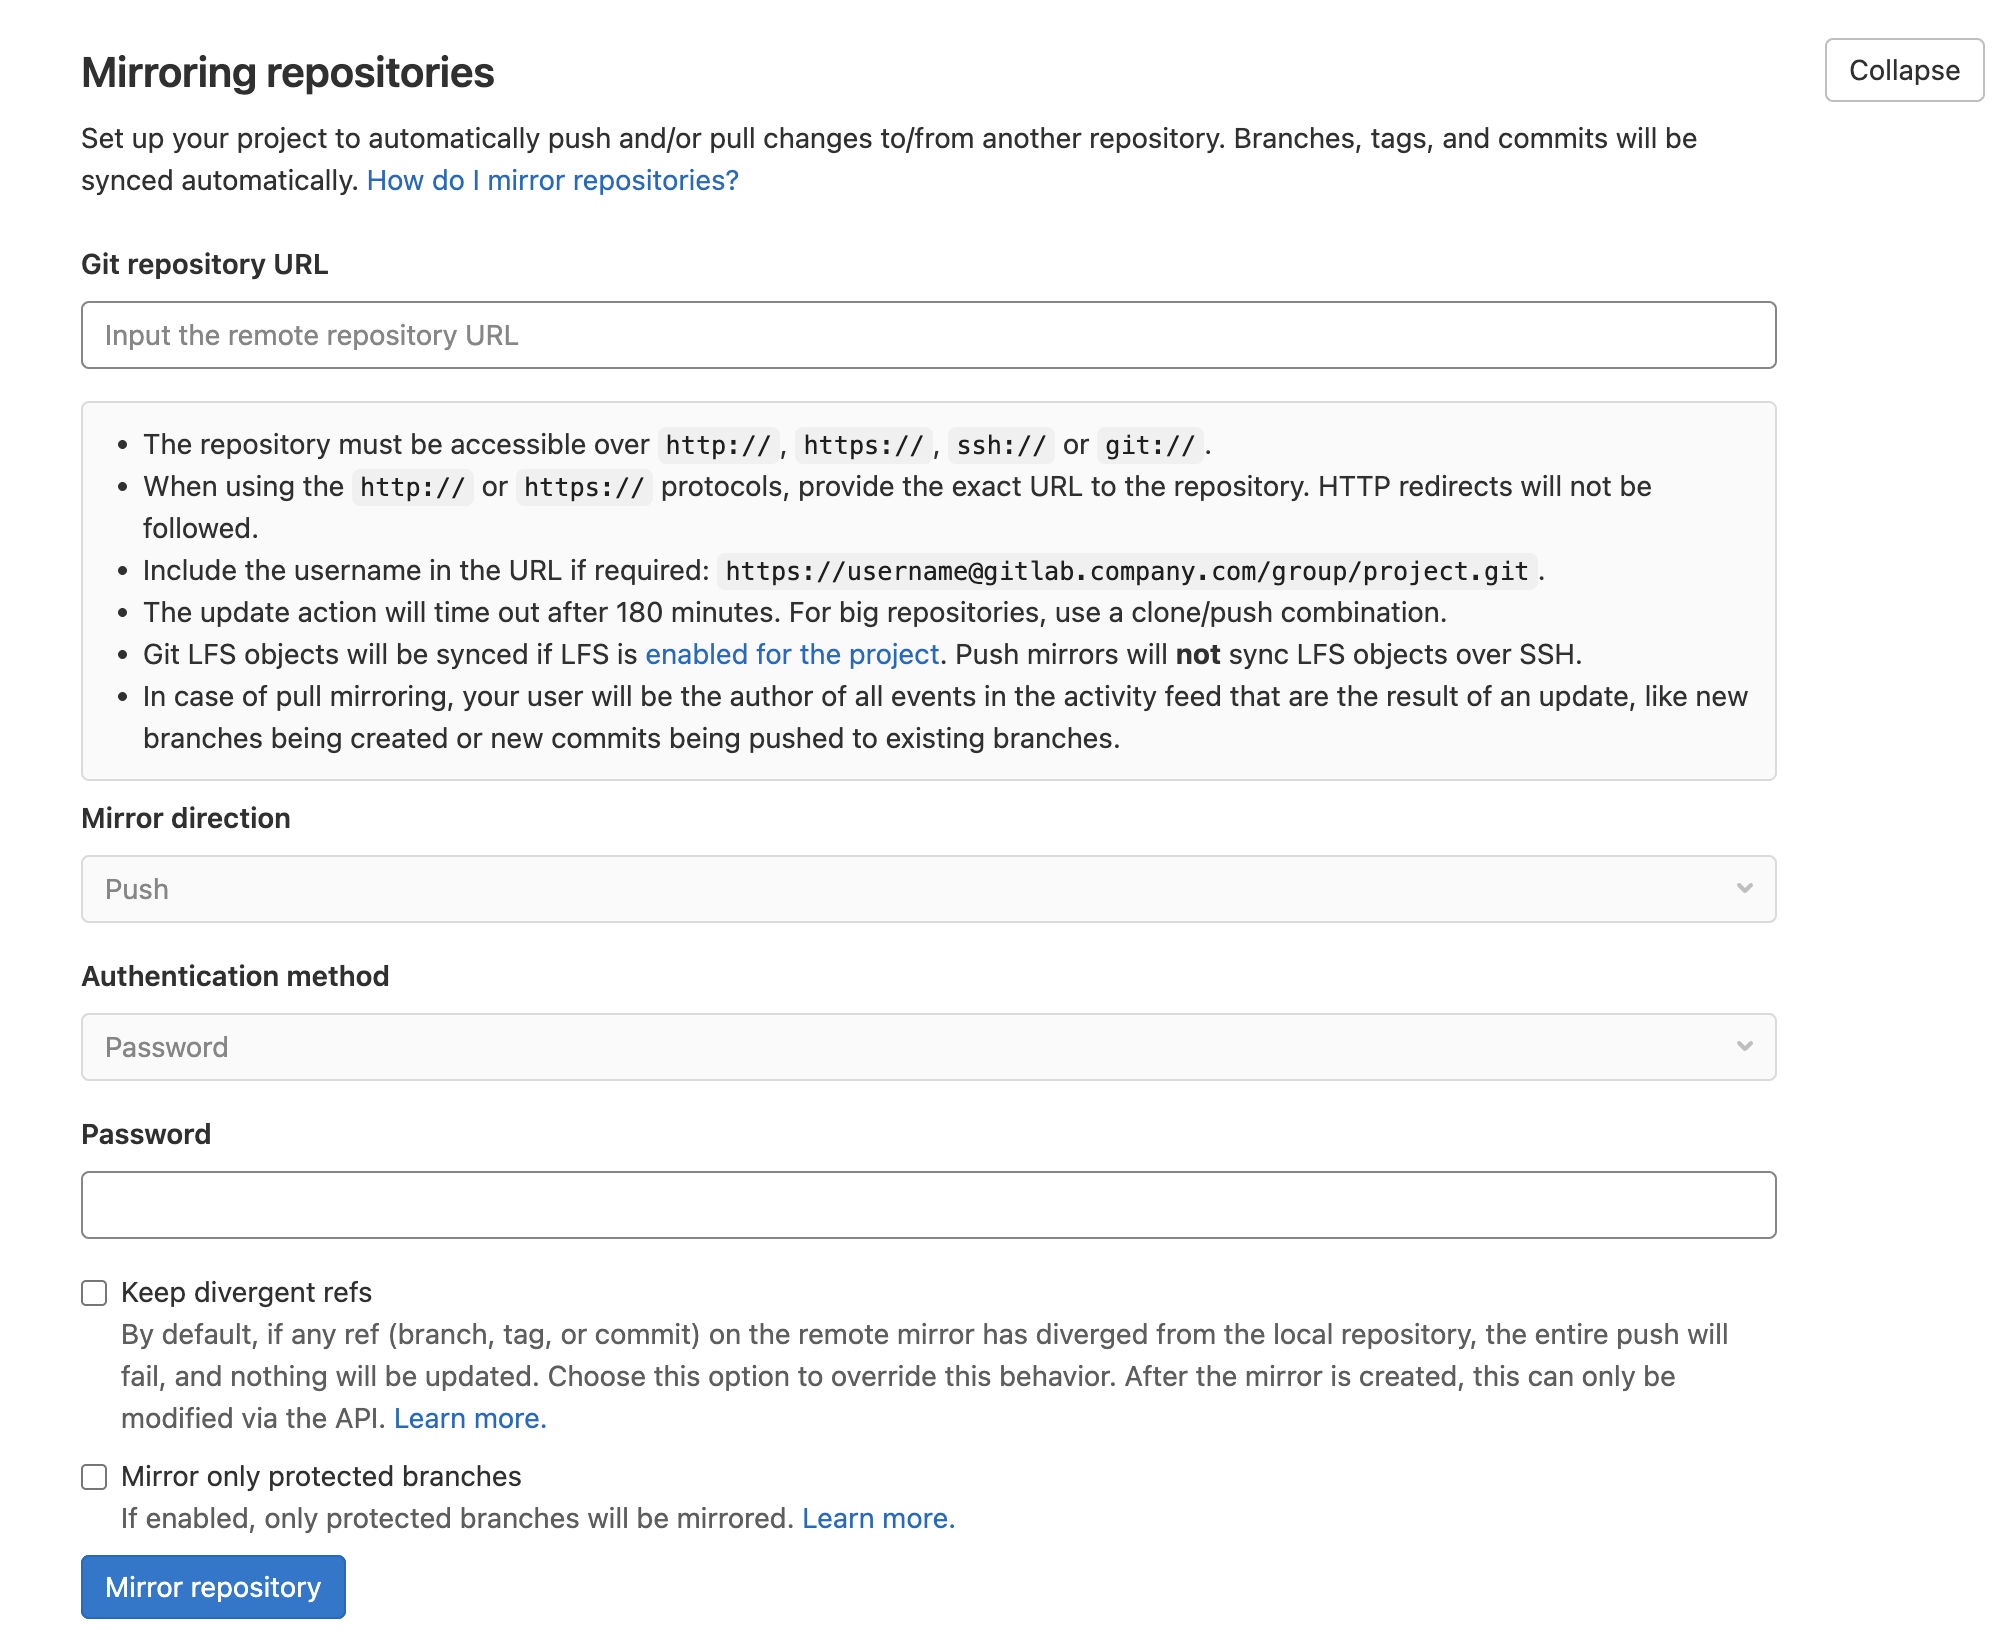Click the Mirror repository button
2008x1644 pixels.
tap(213, 1587)
